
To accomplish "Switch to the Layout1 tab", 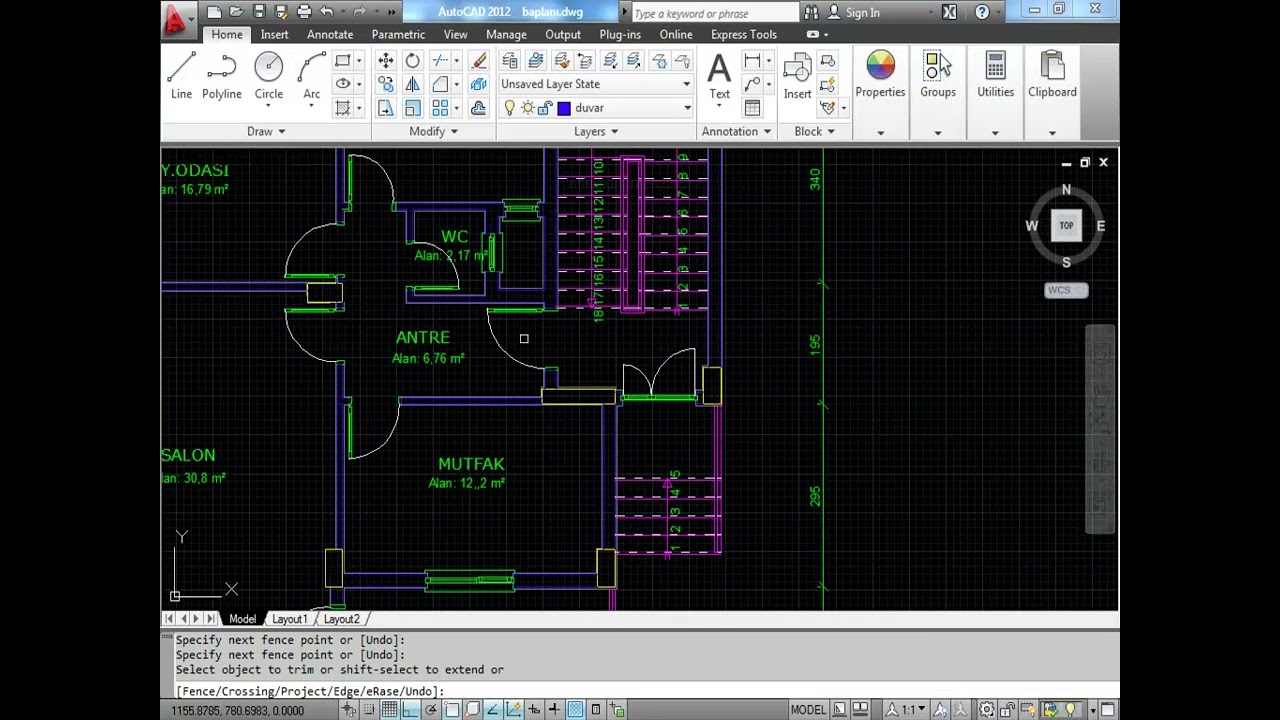I will click(290, 619).
